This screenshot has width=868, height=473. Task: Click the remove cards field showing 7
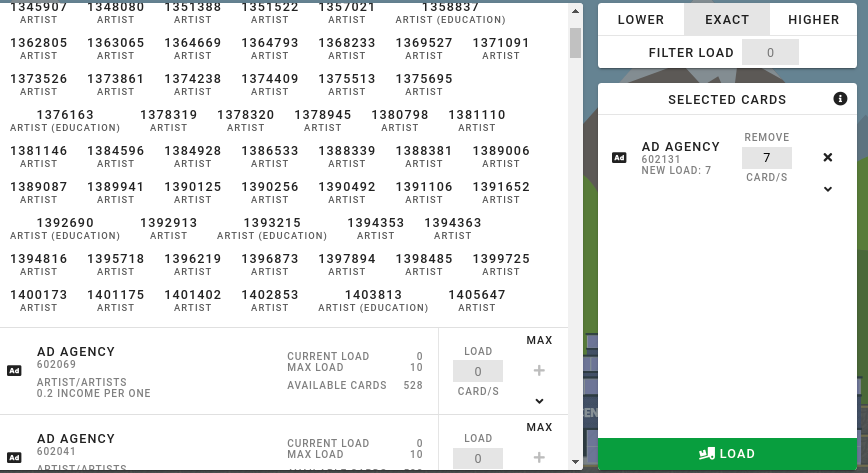767,158
